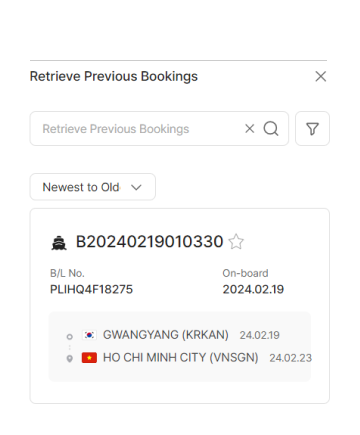Screen dimensions: 360x435
Task: Select booking number B20240219010330
Action: 149,241
